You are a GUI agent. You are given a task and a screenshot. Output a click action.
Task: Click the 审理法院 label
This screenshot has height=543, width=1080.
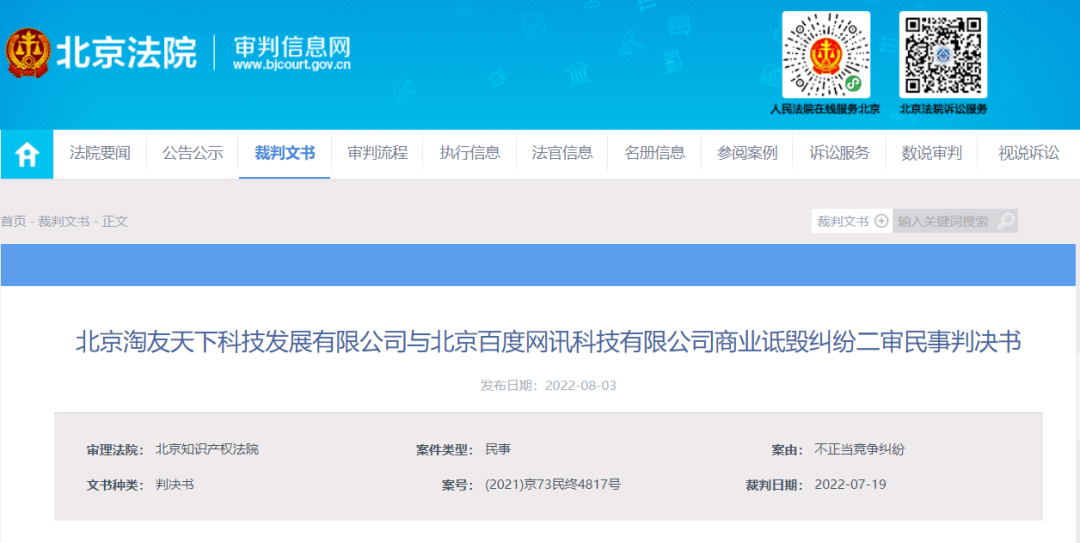click(x=114, y=450)
